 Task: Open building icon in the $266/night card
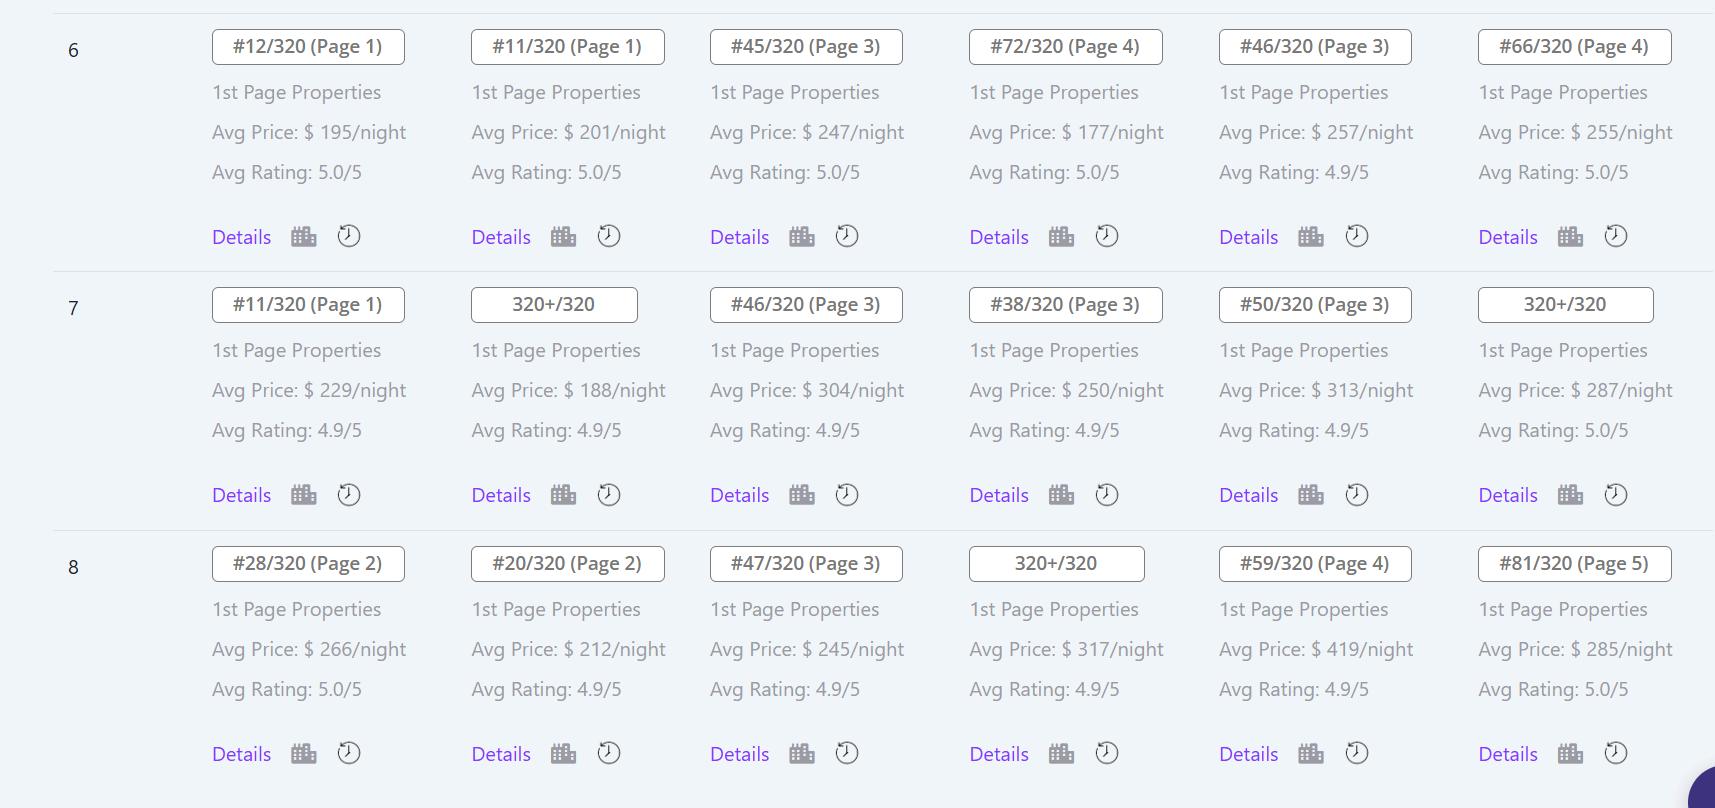[x=304, y=754]
